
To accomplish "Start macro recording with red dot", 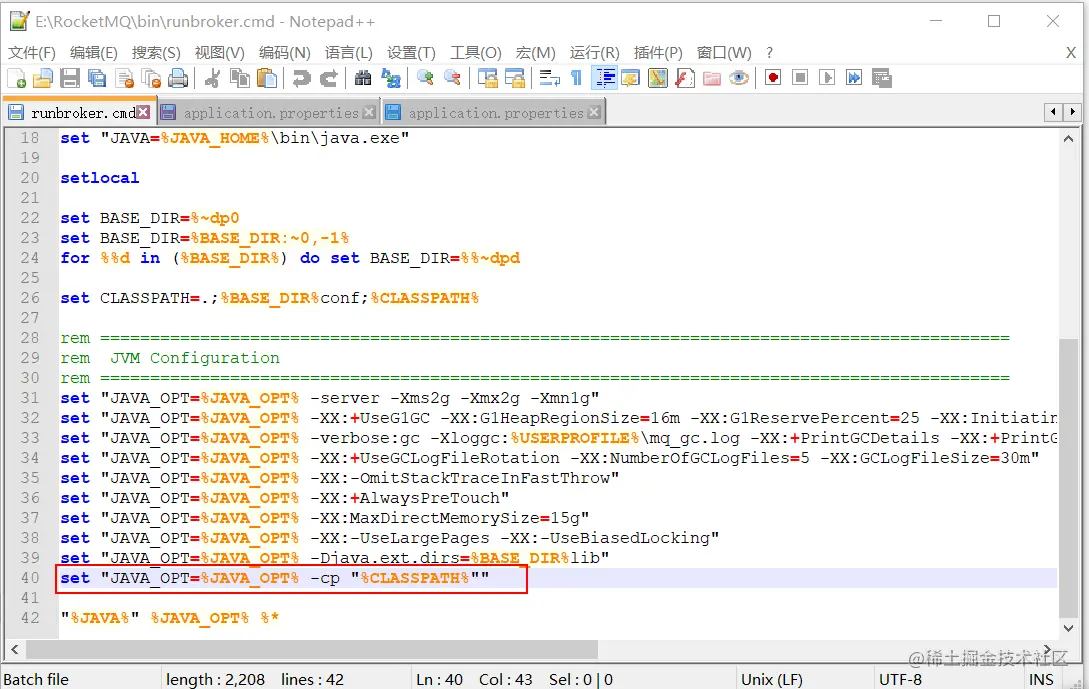I will (773, 78).
